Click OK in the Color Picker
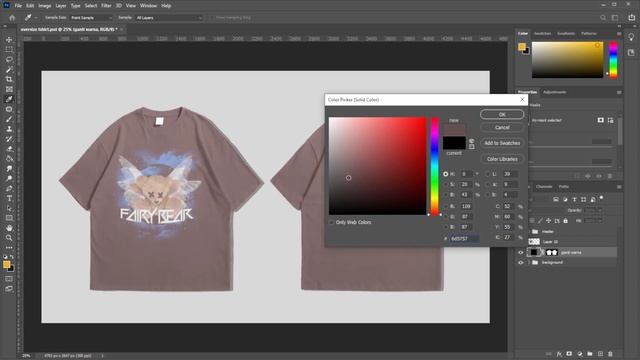 502,115
